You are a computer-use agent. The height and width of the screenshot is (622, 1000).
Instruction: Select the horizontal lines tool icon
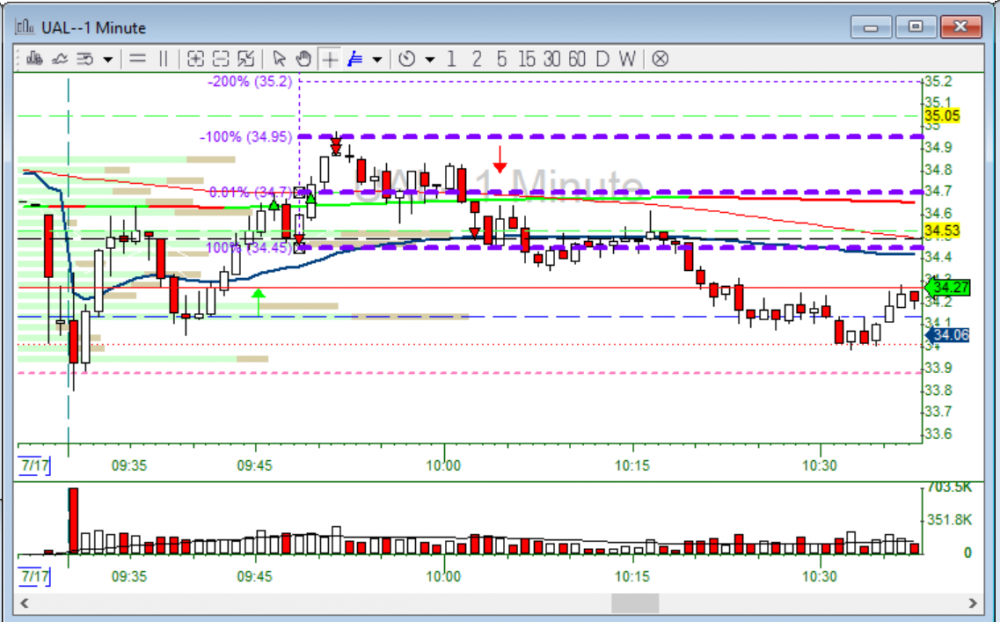point(138,59)
